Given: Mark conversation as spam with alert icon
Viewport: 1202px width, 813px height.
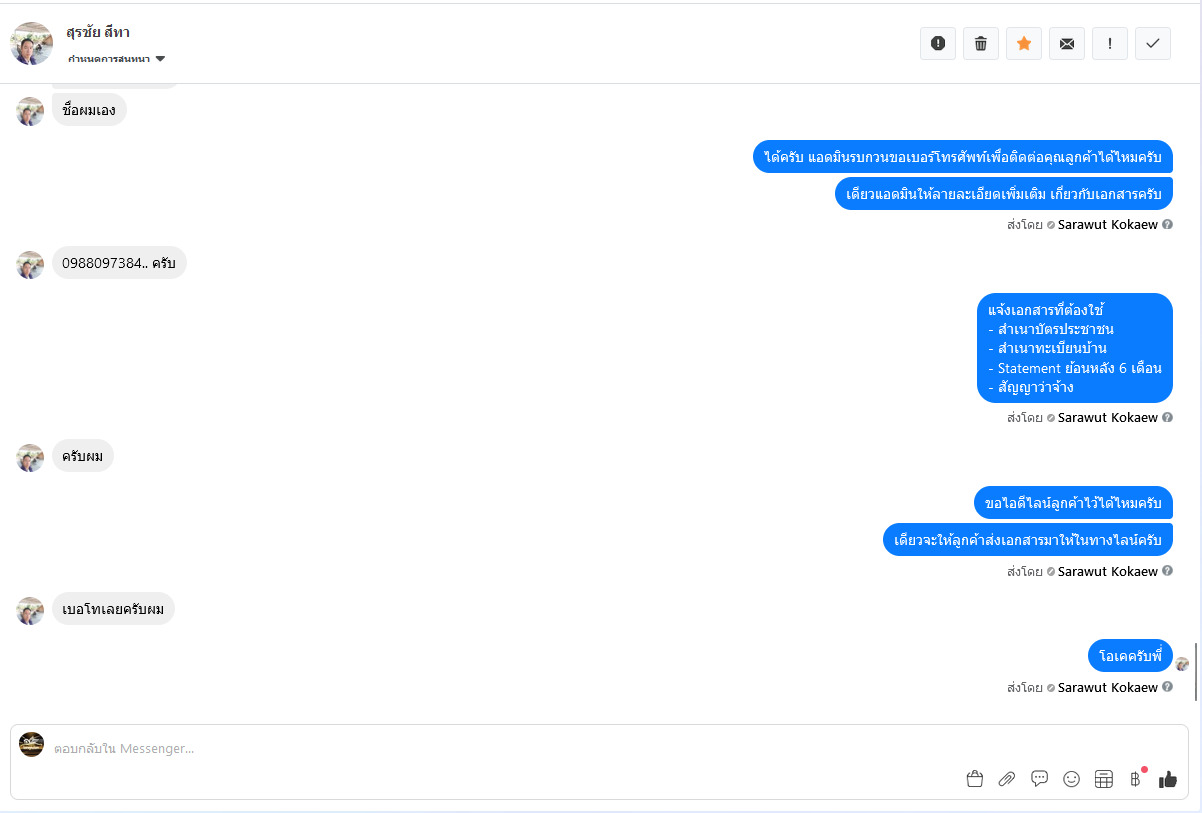Looking at the screenshot, I should click(938, 43).
